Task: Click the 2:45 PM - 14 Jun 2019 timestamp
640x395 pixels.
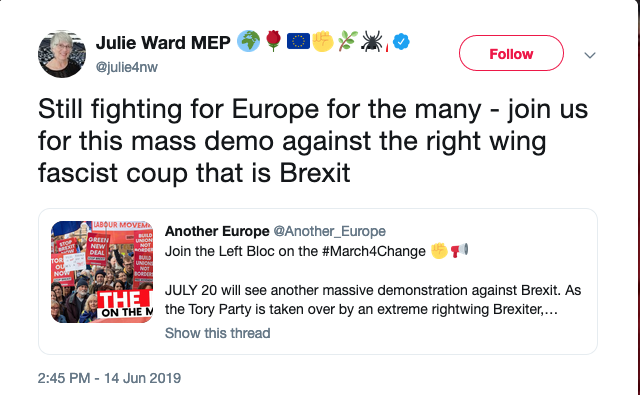Action: click(x=109, y=378)
